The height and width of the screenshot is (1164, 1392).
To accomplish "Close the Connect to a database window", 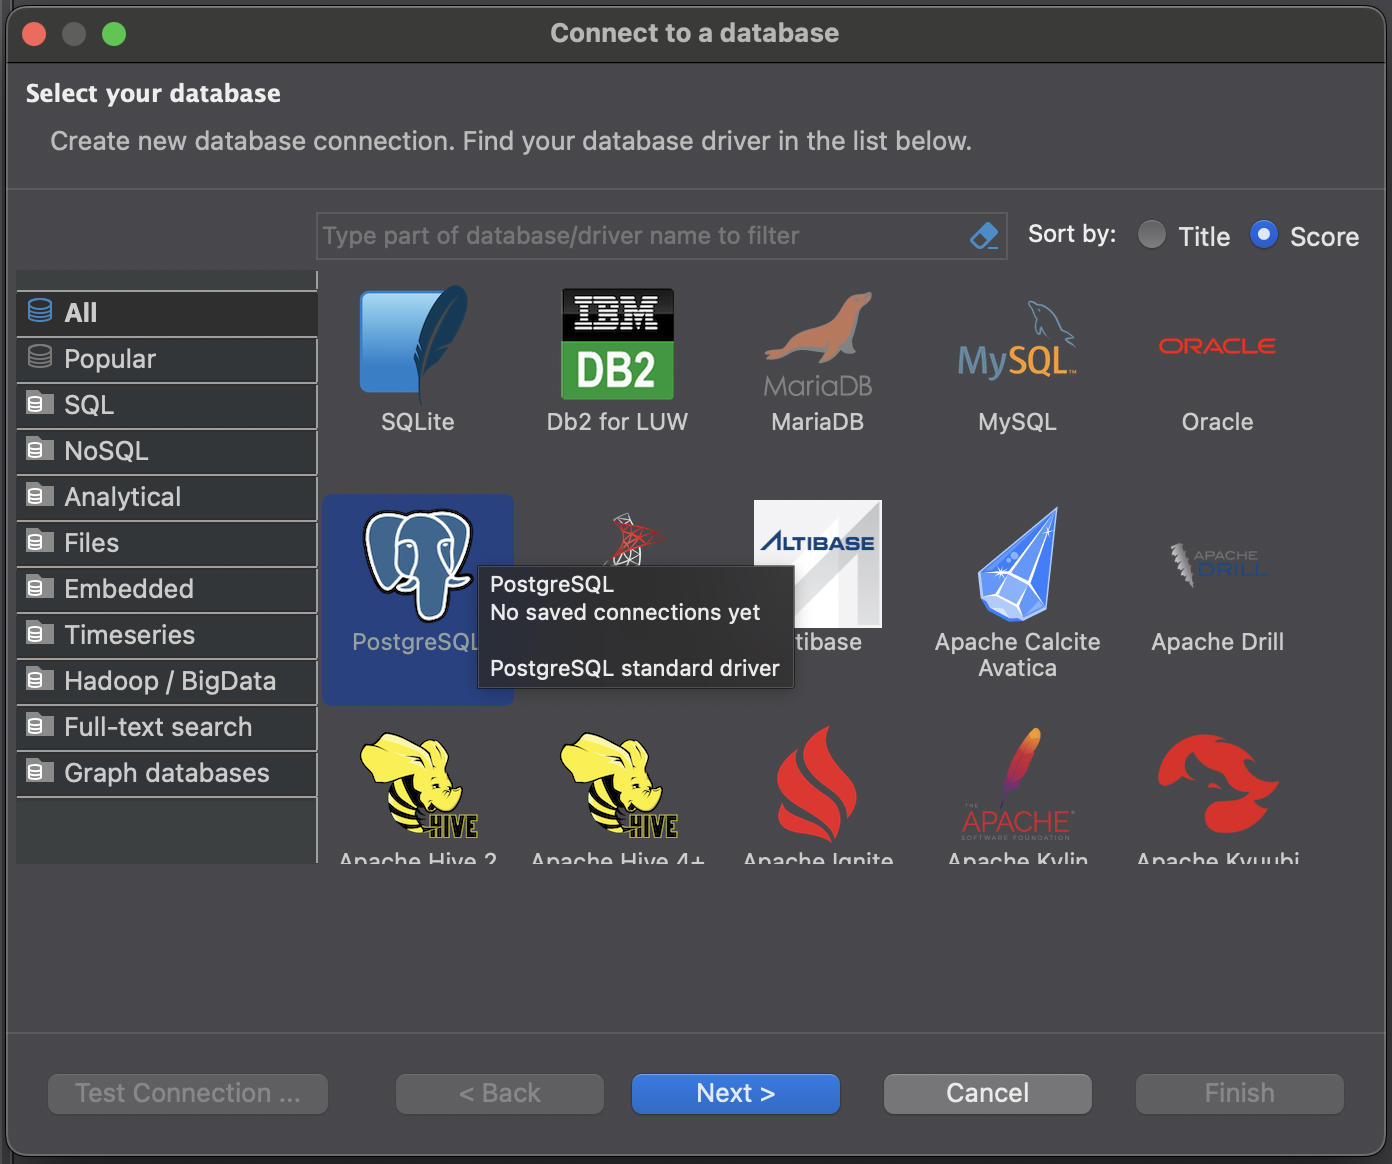I will [x=34, y=34].
